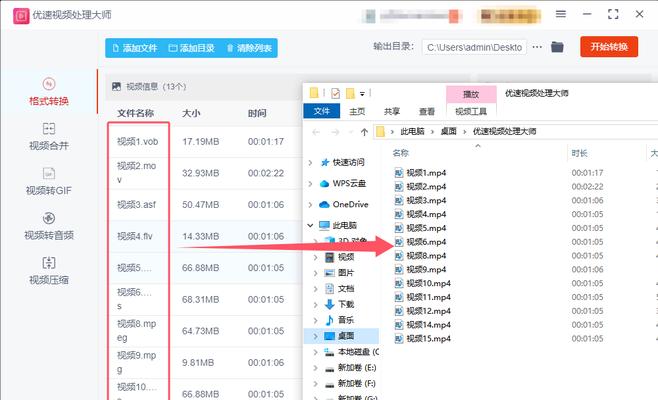Viewport: 658px width, 400px height.
Task: Click 桌面 in the address breadcrumb
Action: coord(448,131)
